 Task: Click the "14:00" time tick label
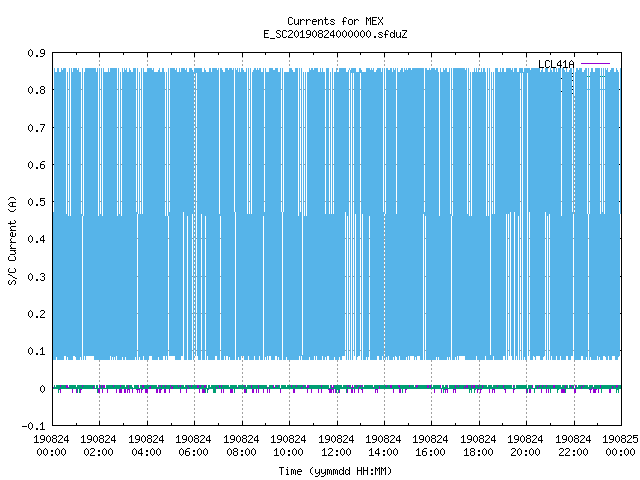[383, 452]
